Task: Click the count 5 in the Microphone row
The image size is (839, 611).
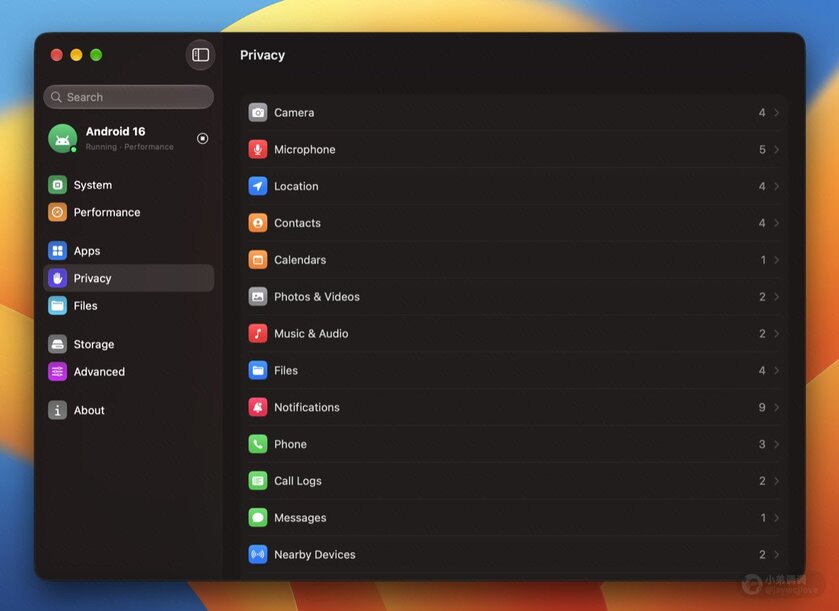Action: (x=762, y=149)
